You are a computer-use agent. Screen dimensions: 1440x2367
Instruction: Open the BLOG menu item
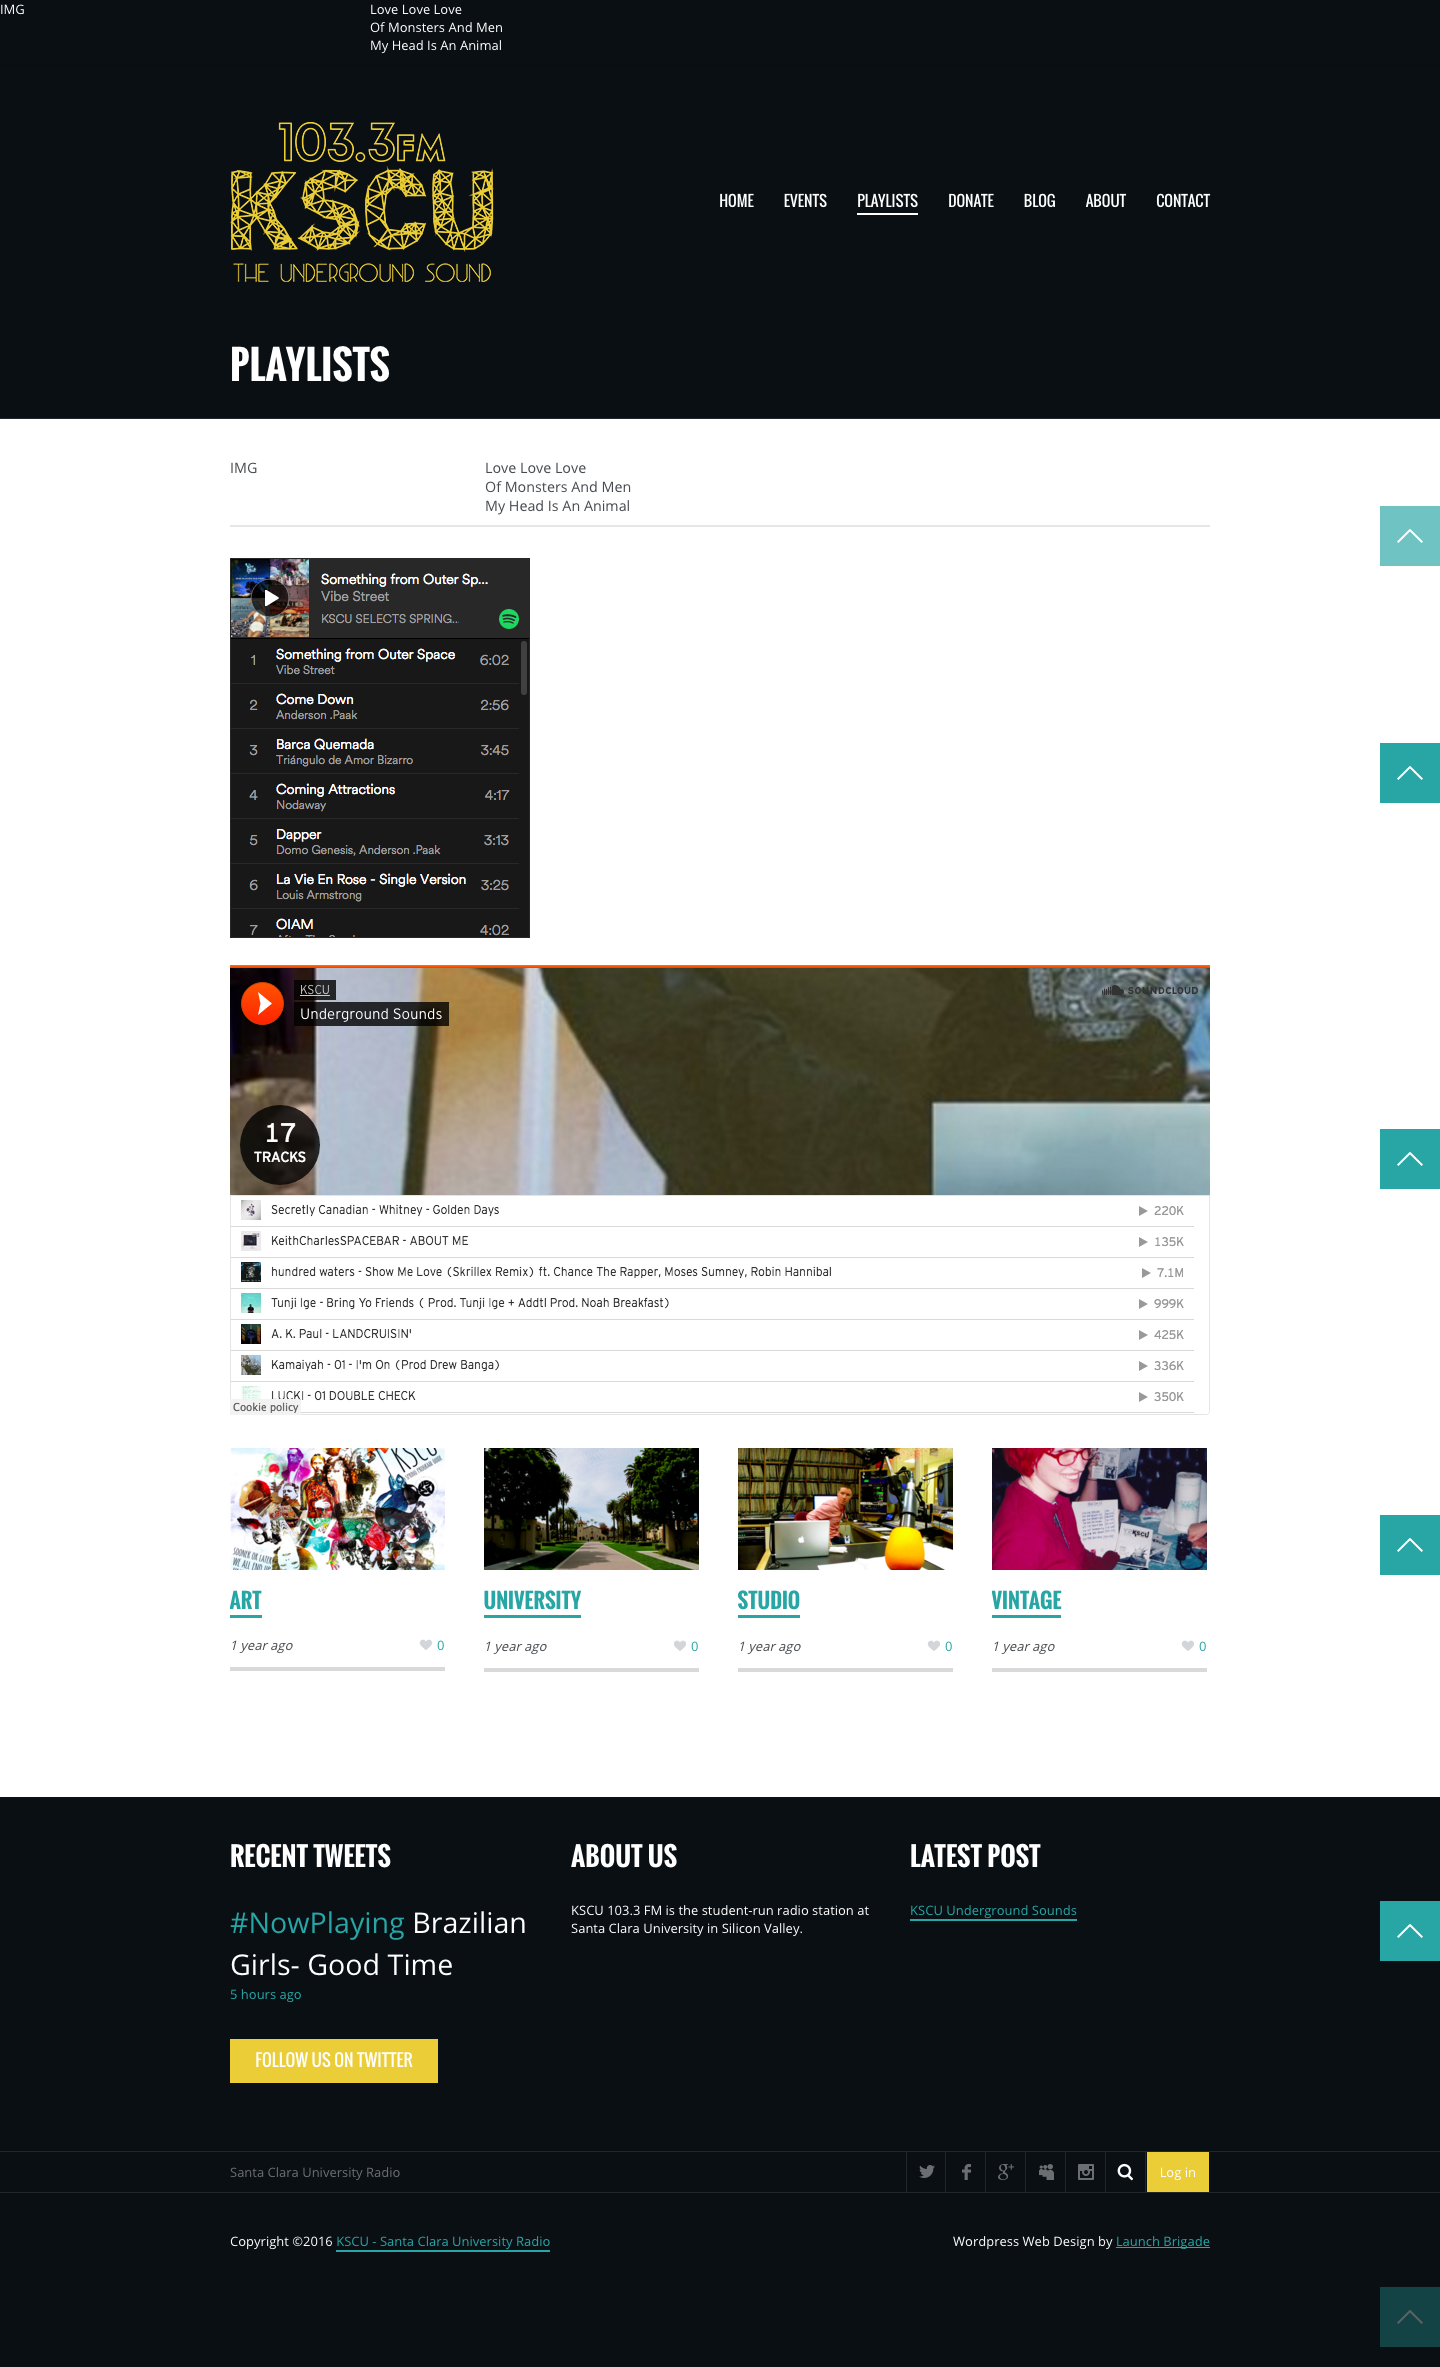point(1039,201)
